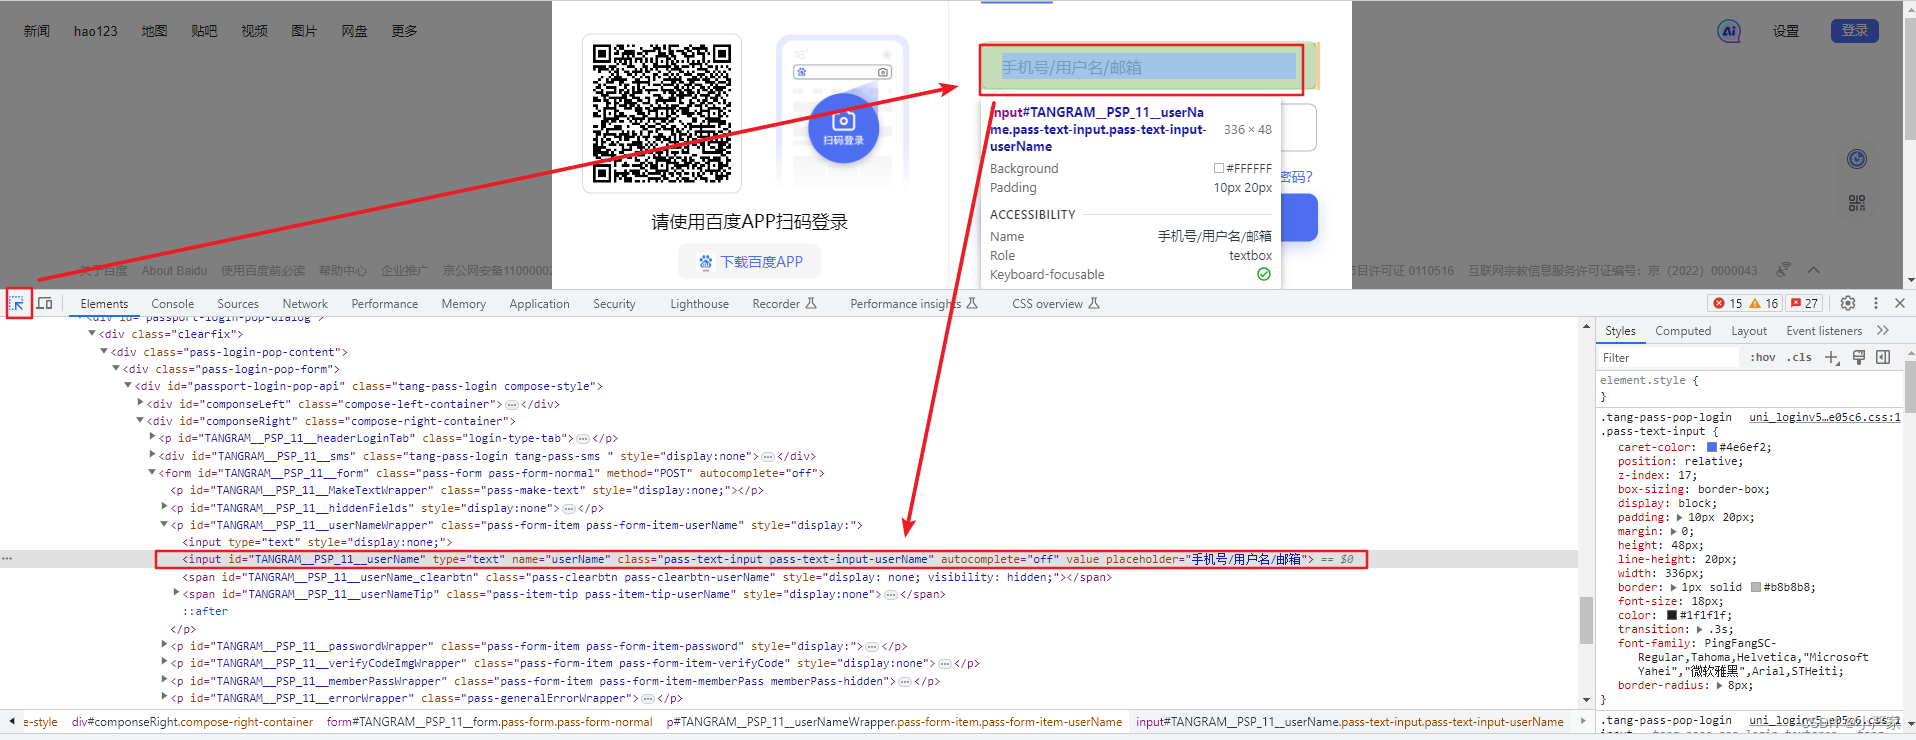The image size is (1916, 740).
Task: Toggle the rendering emulations paintbrush icon
Action: [1859, 357]
